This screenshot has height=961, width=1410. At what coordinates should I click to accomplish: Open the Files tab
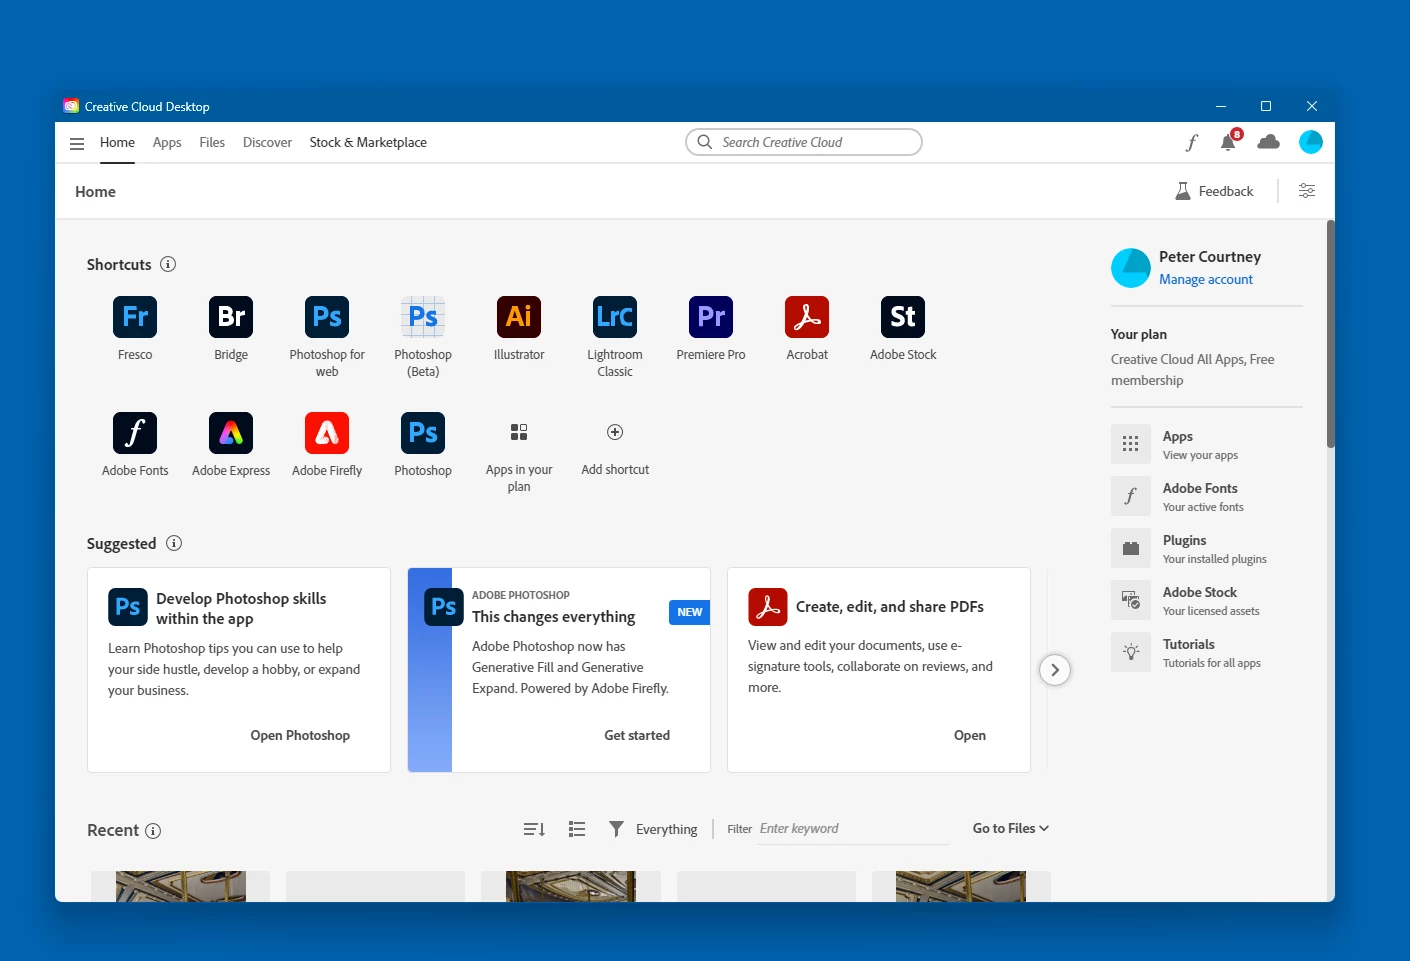click(212, 142)
